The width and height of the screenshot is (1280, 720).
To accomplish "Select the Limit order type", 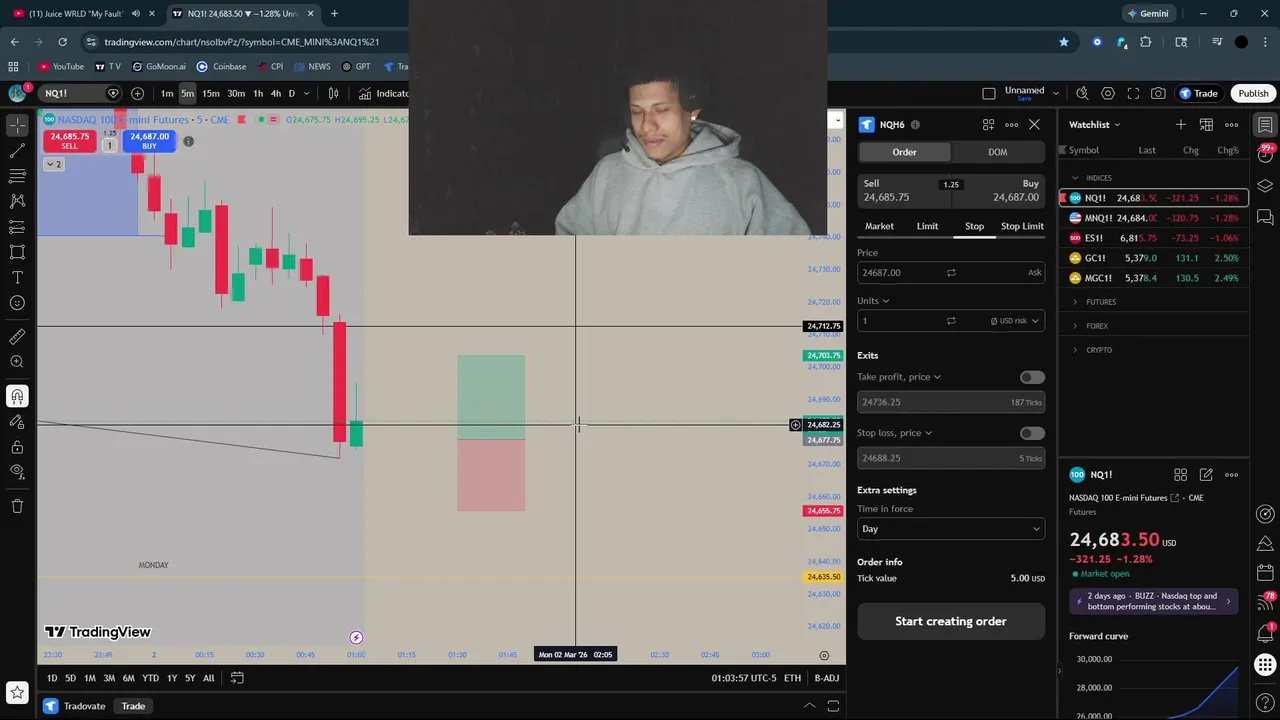I will [x=927, y=226].
